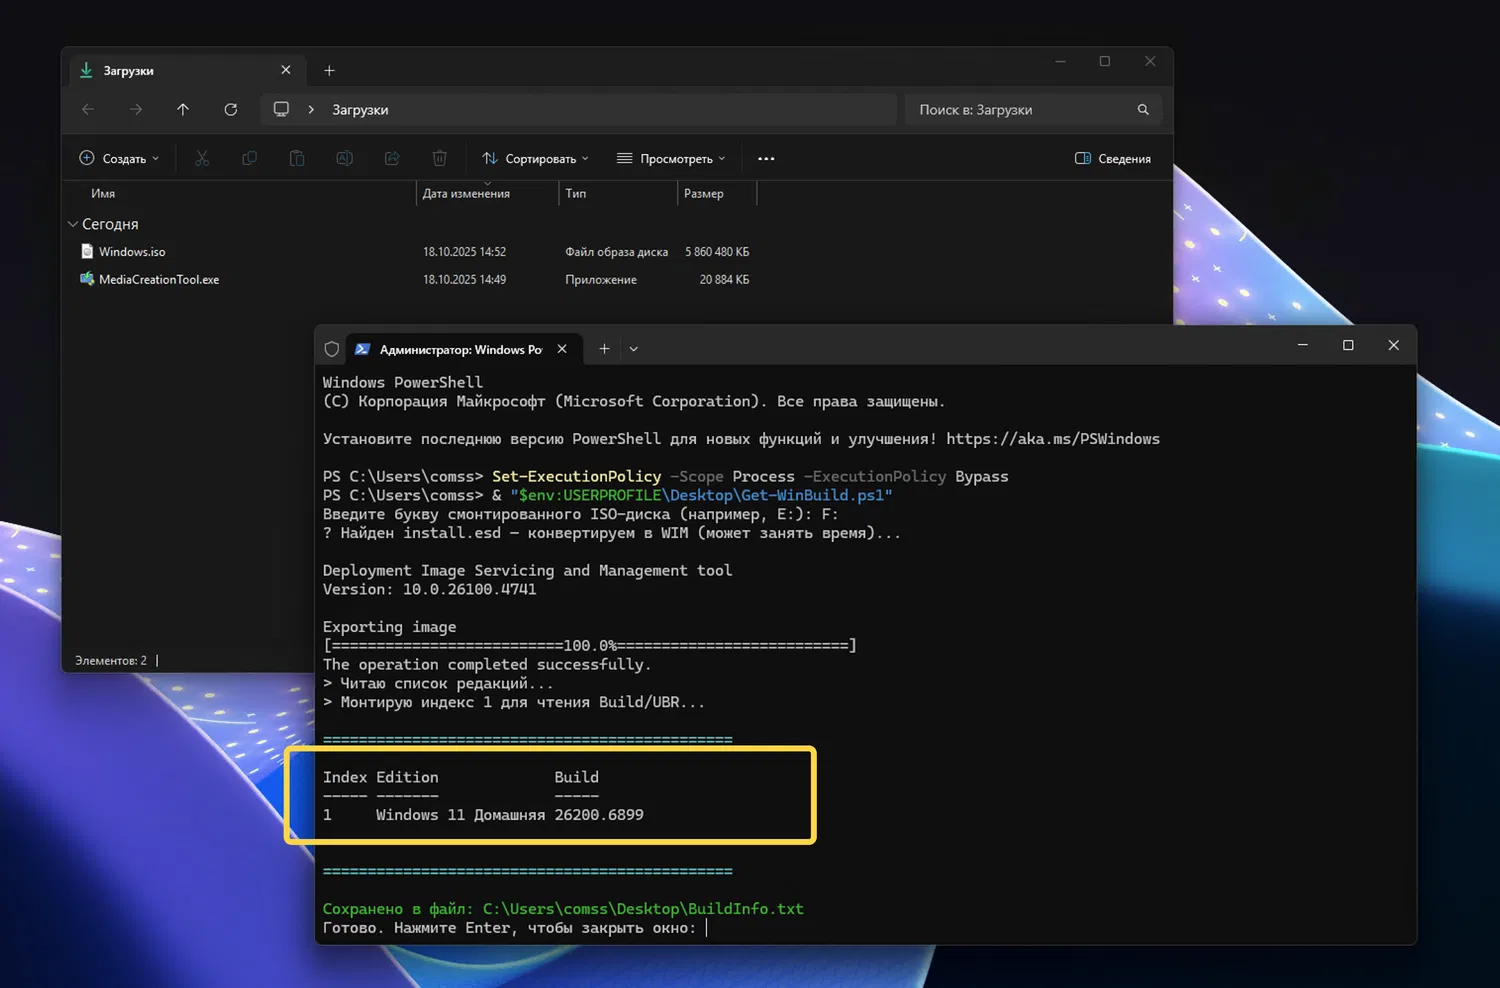
Task: Add a new PowerShell tab
Action: (x=604, y=349)
